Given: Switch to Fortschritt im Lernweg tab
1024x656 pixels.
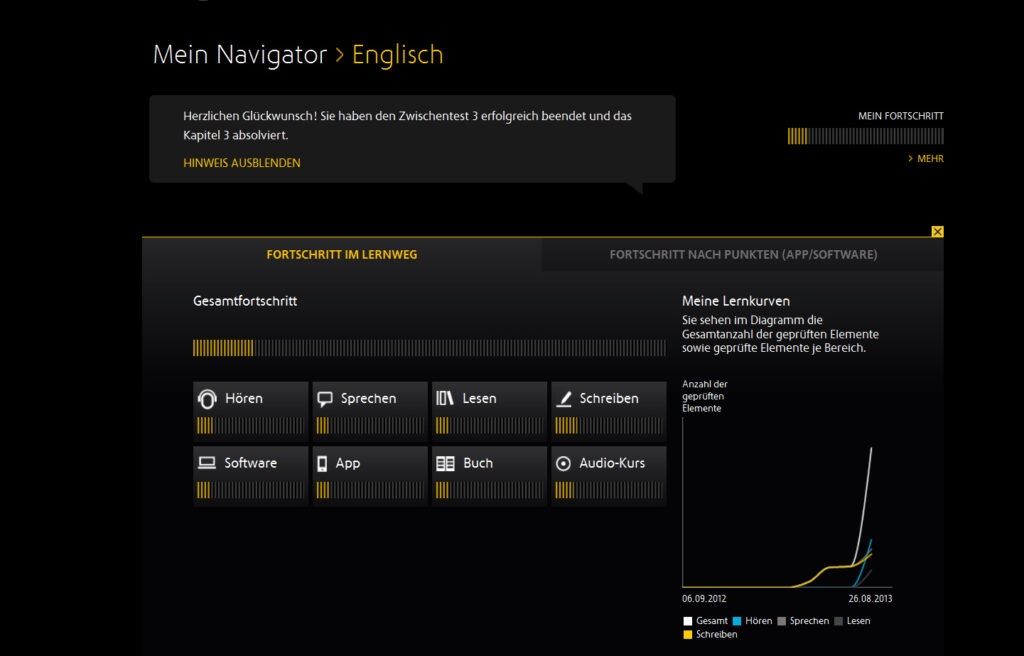Looking at the screenshot, I should pos(342,255).
